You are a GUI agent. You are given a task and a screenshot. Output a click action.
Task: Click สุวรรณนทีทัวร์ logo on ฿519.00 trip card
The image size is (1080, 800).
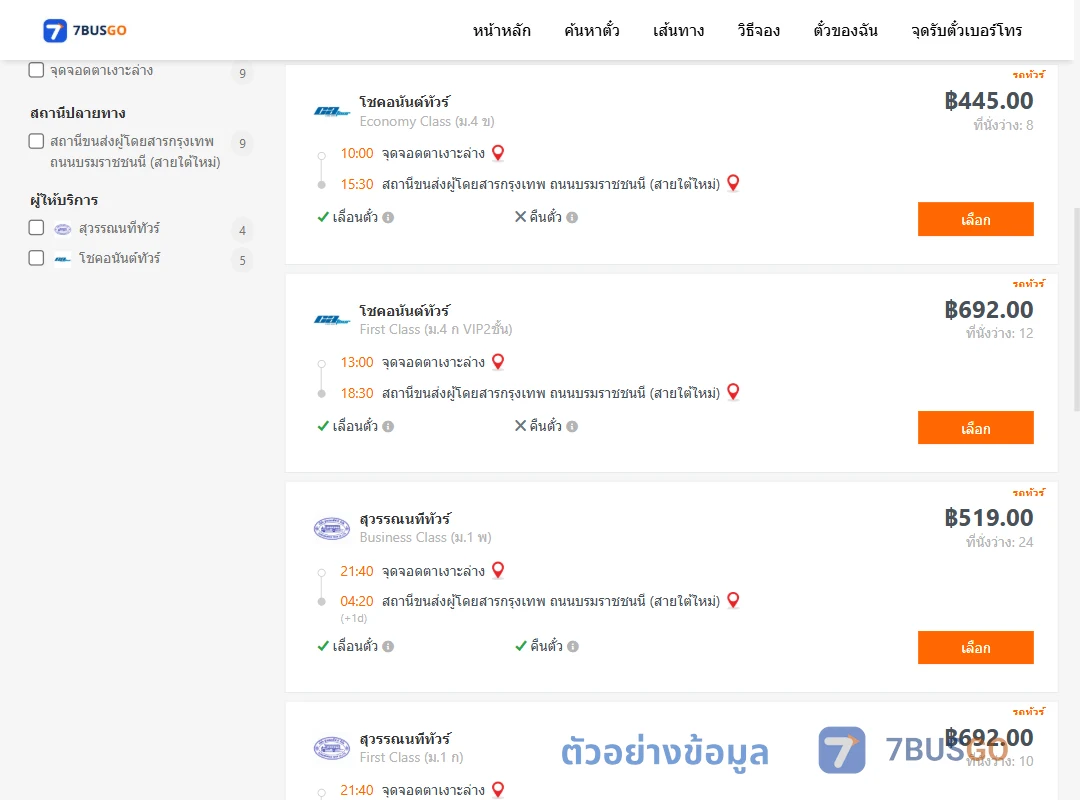[x=332, y=529]
